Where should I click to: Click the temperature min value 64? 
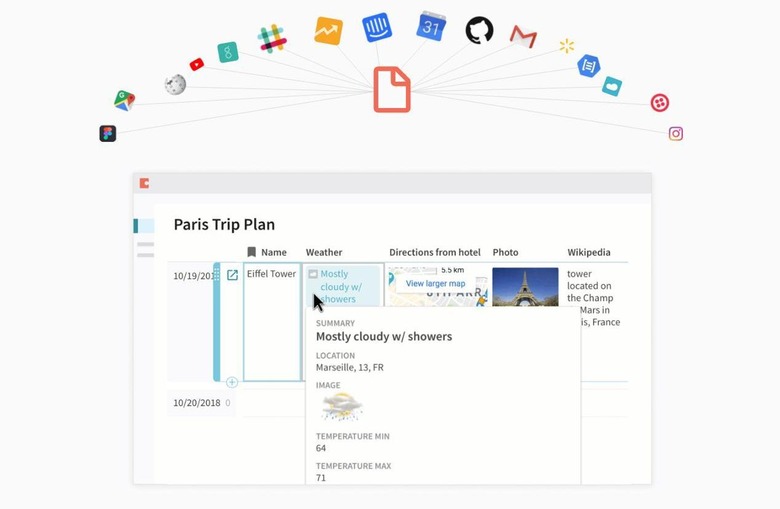(x=321, y=448)
